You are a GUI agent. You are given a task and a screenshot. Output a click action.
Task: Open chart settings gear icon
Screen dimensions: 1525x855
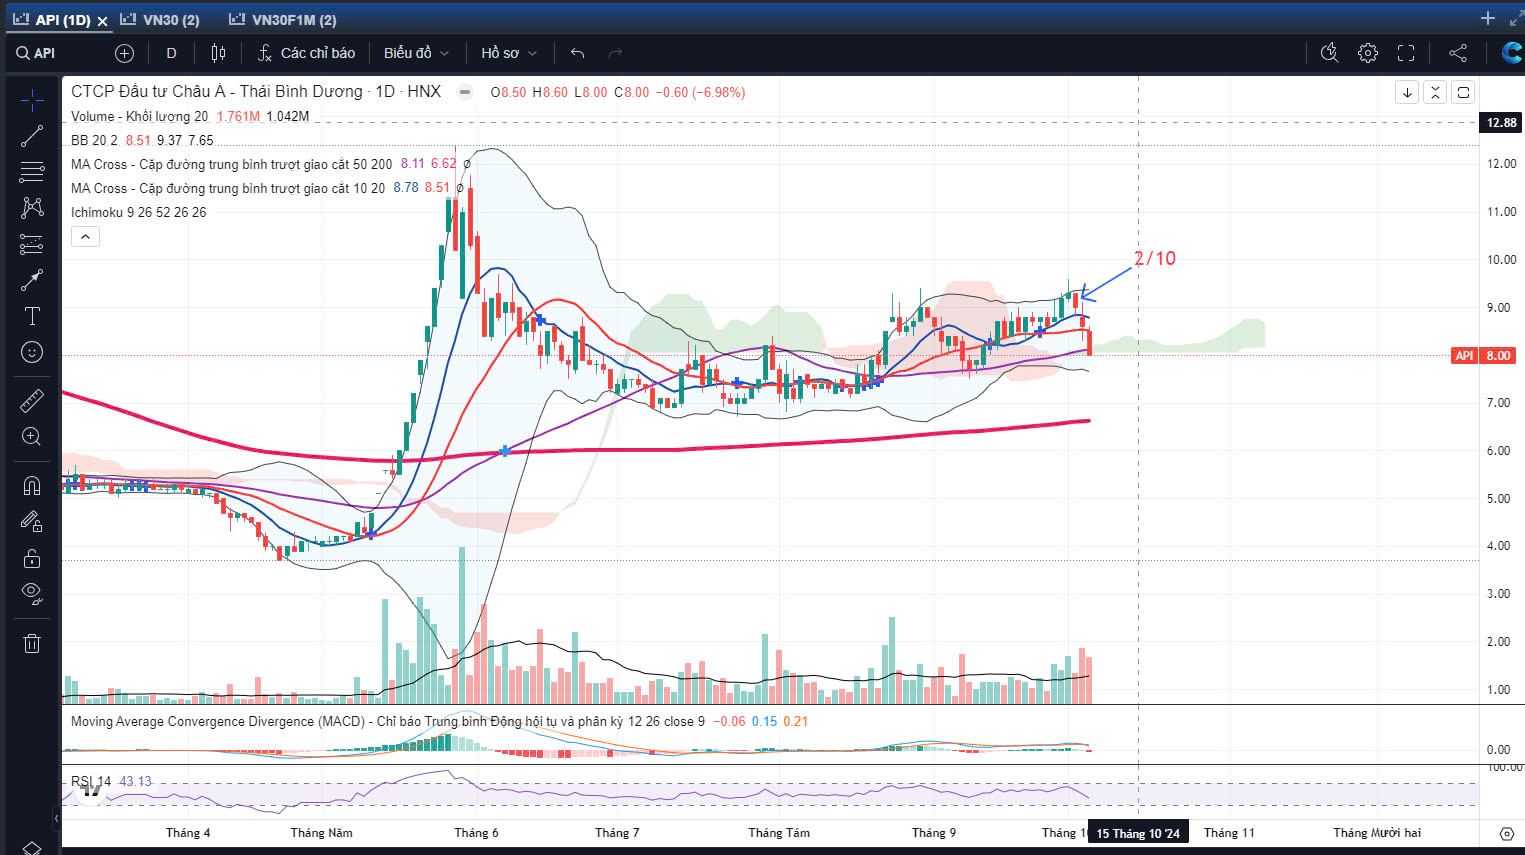tap(1368, 53)
